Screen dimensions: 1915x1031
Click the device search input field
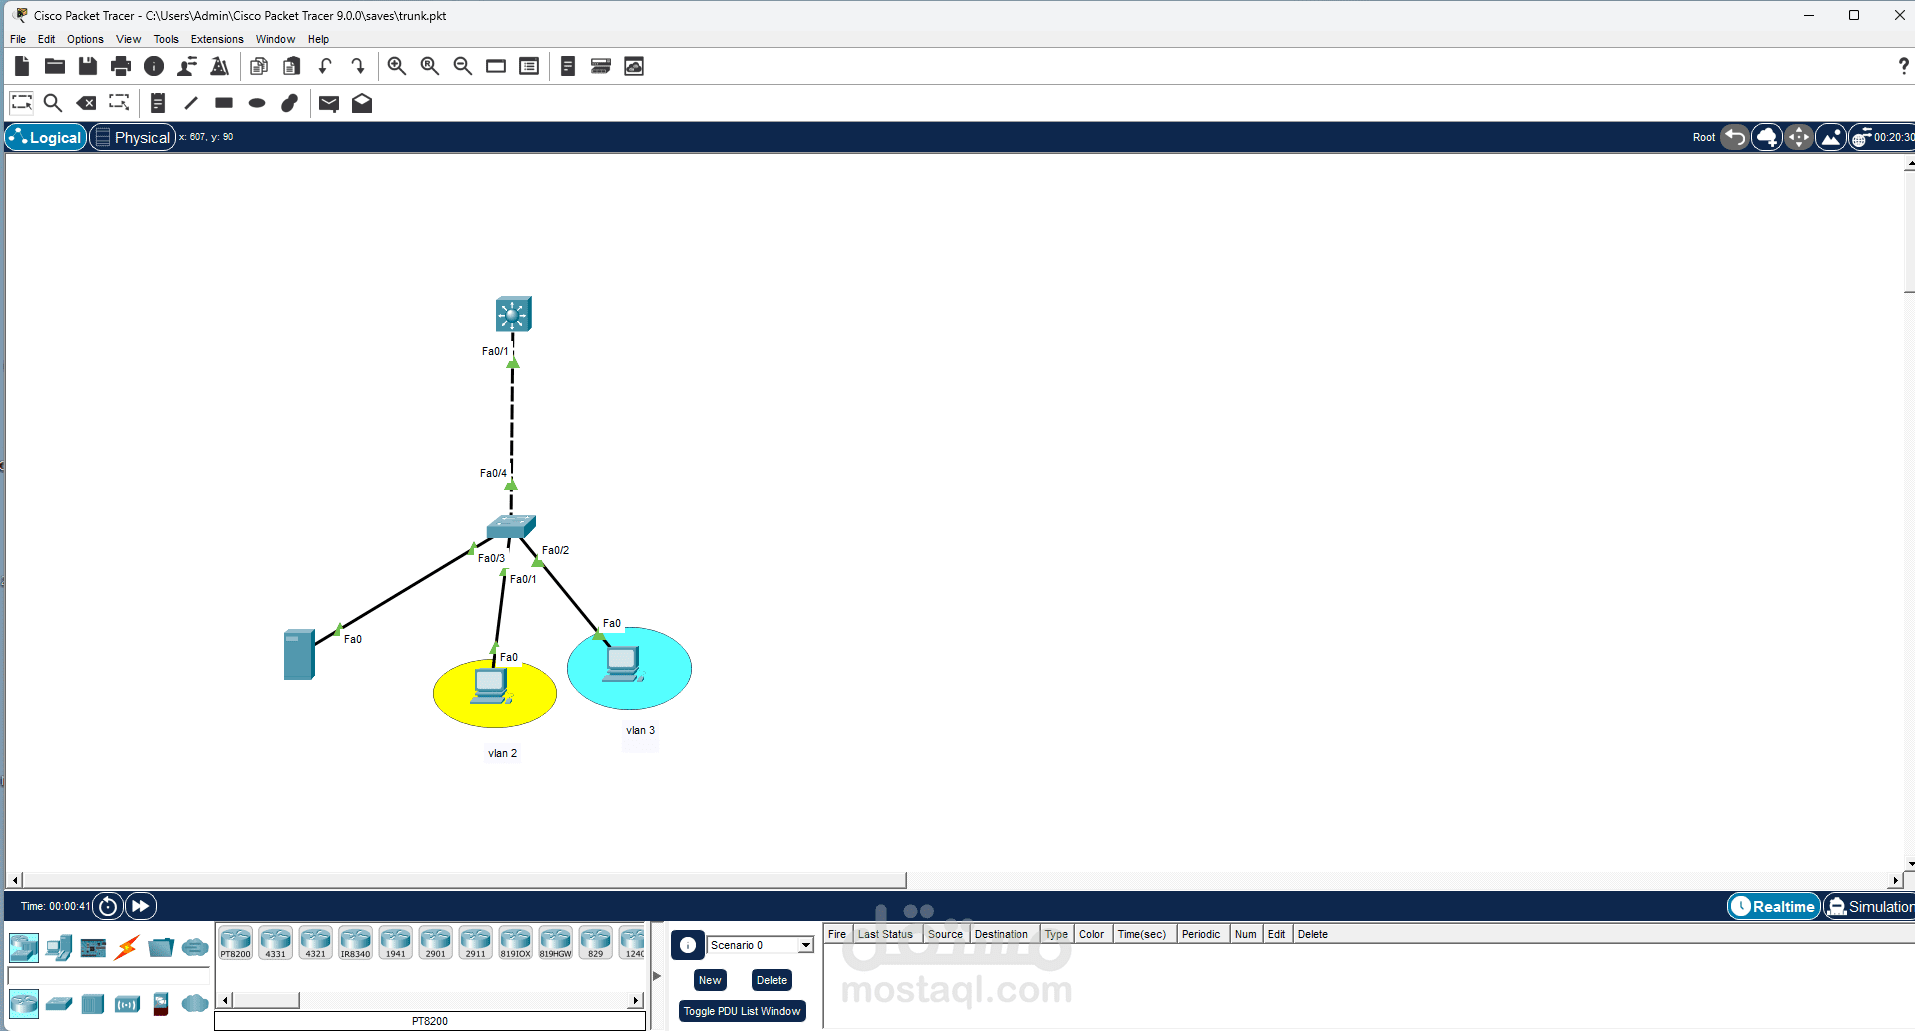tap(108, 975)
